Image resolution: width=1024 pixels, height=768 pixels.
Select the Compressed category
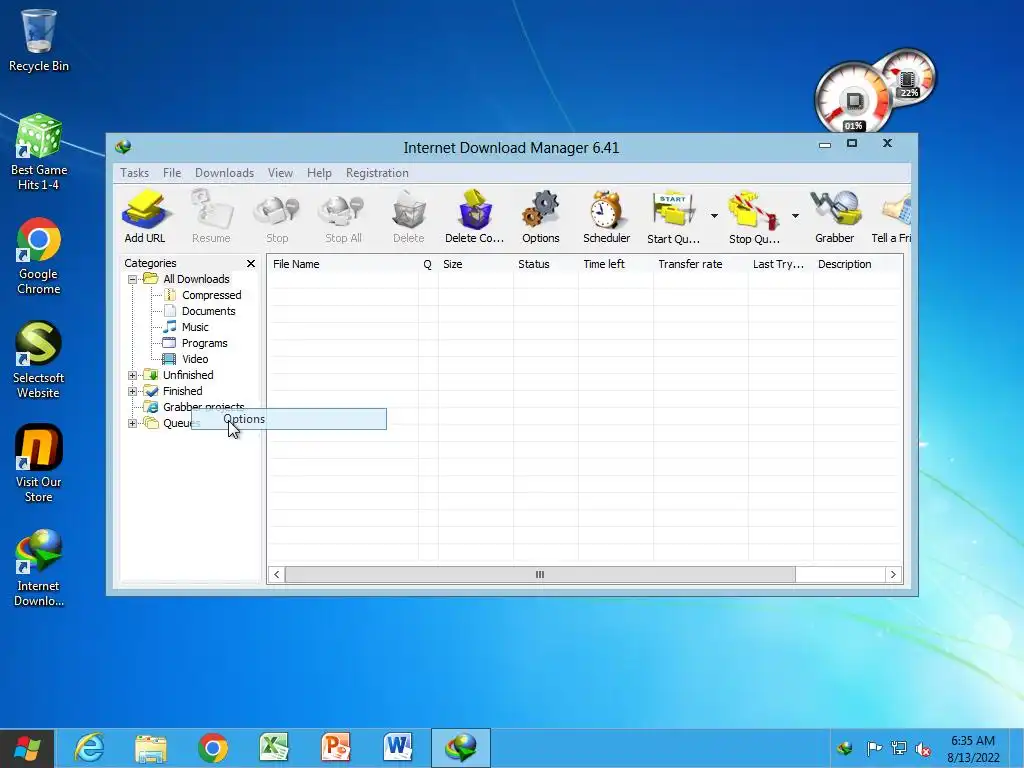(212, 295)
